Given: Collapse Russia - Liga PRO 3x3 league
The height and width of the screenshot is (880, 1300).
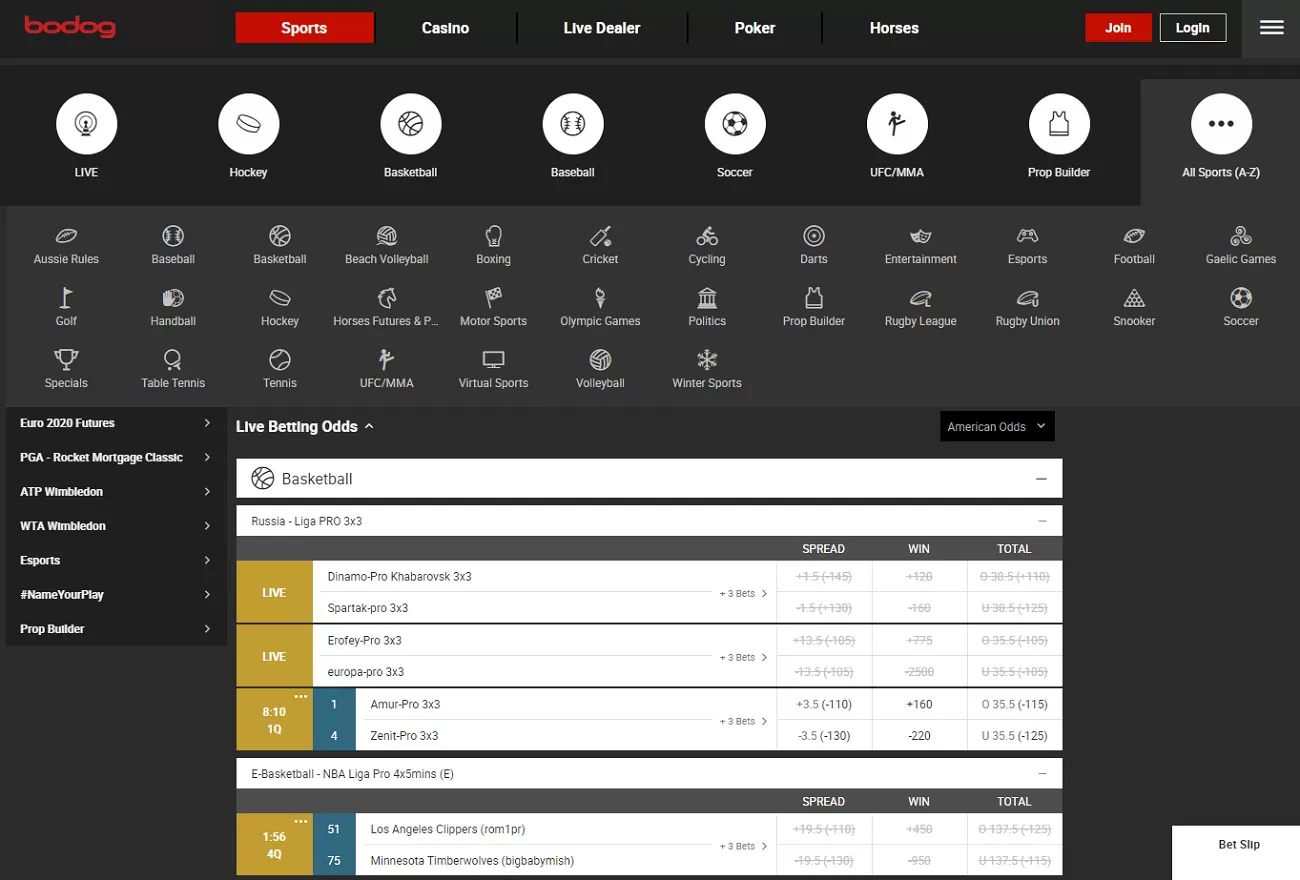Looking at the screenshot, I should [x=1042, y=521].
